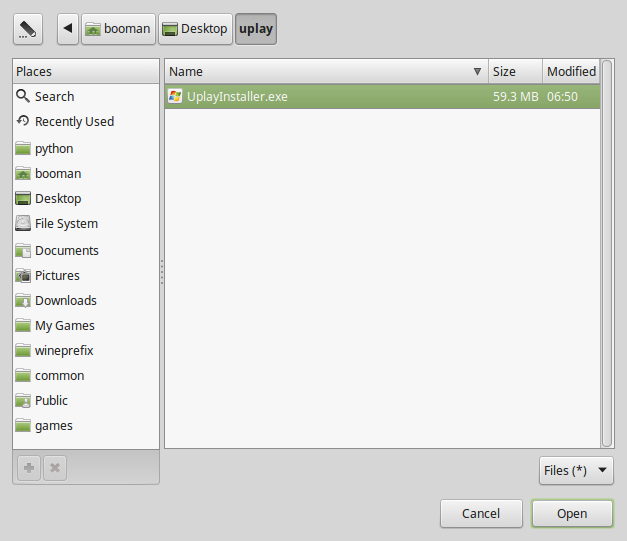627x541 pixels.
Task: Open Recently Used in Places
Action: 74,121
